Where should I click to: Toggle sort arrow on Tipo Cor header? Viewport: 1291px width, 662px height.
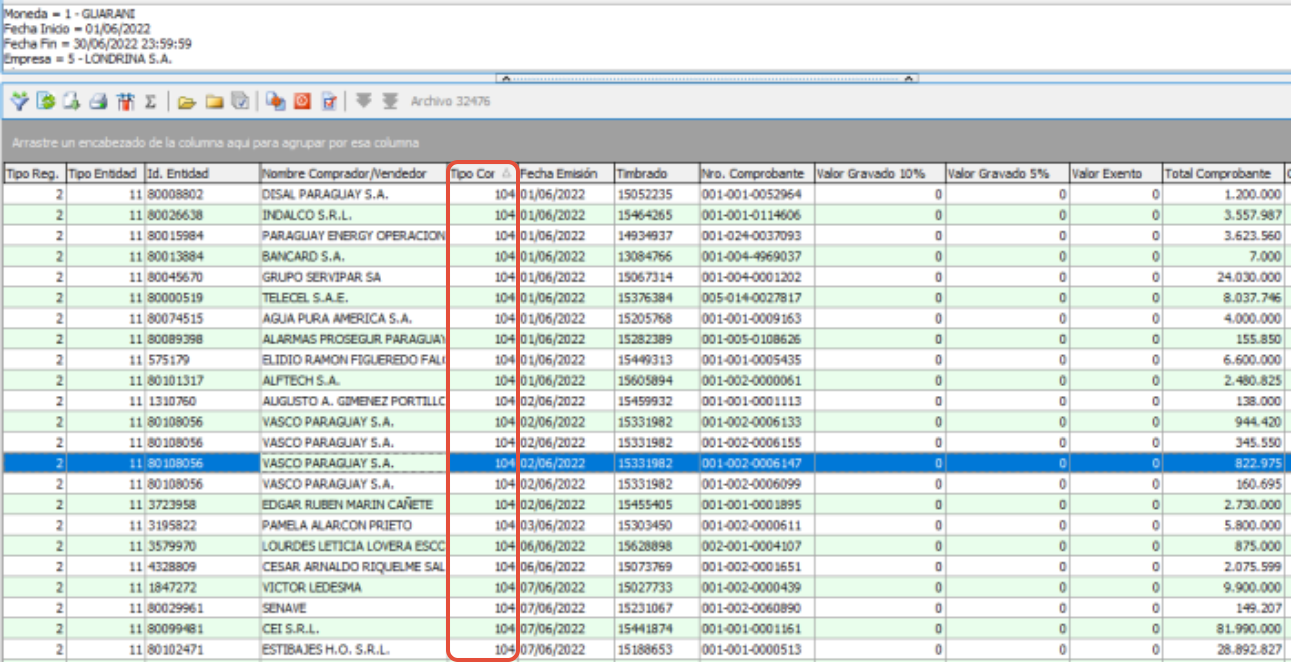[506, 174]
